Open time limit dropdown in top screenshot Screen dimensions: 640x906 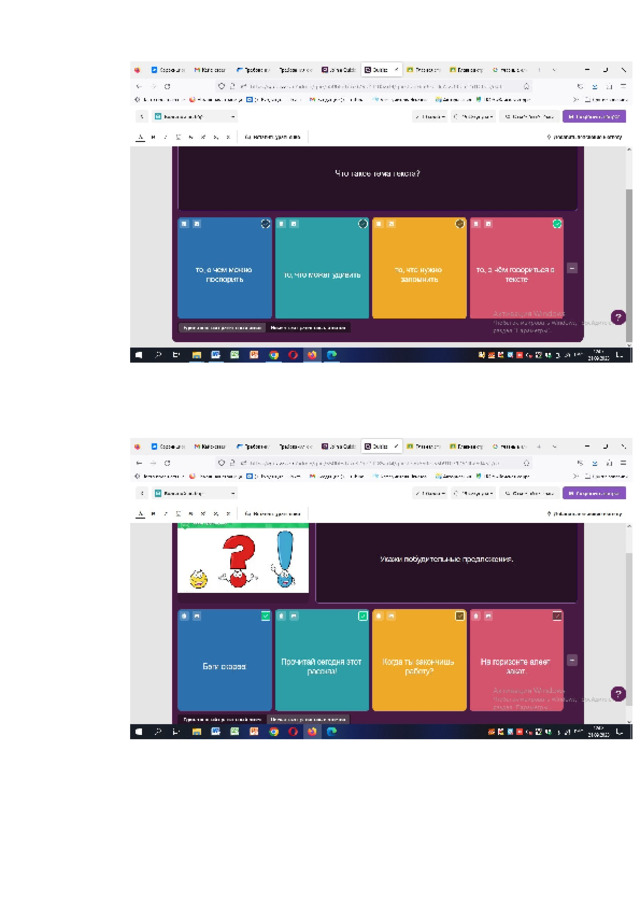[x=473, y=117]
